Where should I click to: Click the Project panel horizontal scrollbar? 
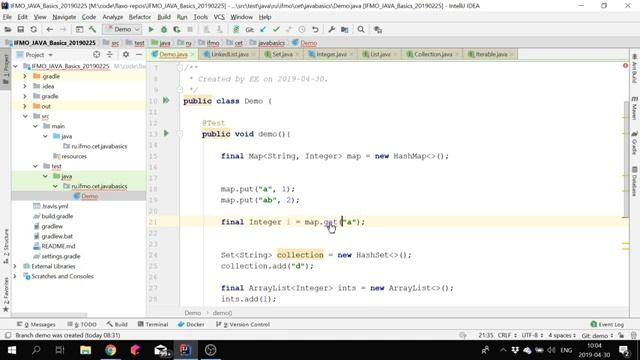click(49, 315)
